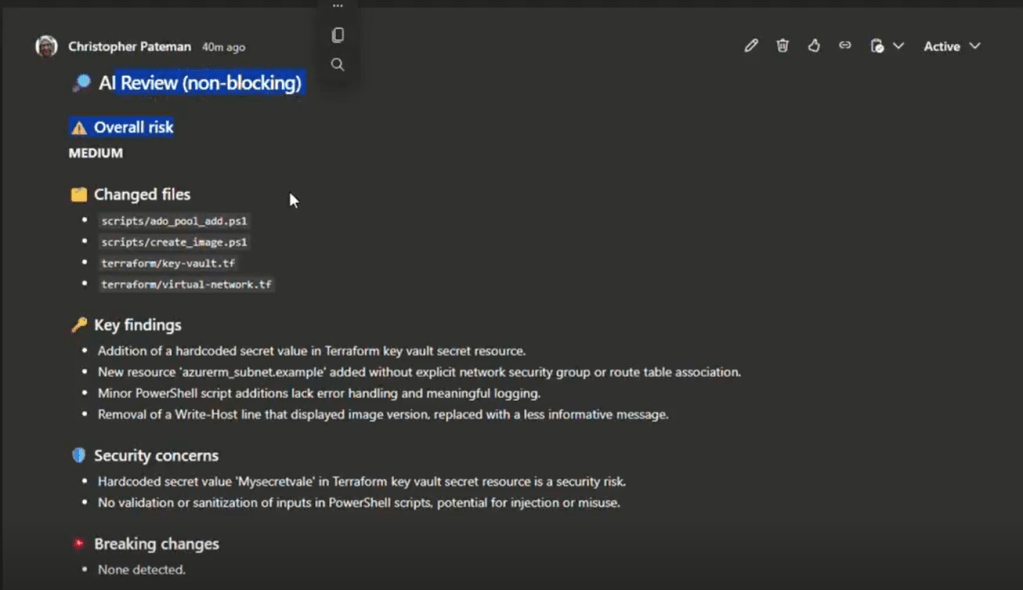Viewport: 1023px width, 590px height.
Task: Copy comment link via chain icon
Action: click(845, 46)
